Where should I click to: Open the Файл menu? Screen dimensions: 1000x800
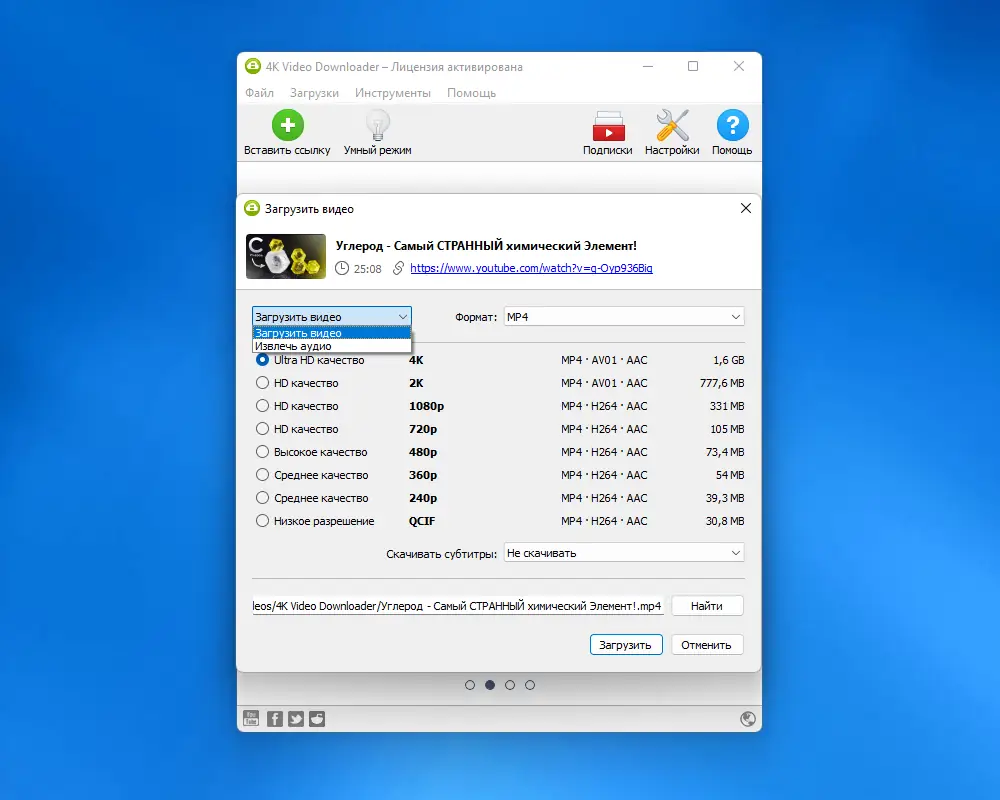pyautogui.click(x=260, y=93)
